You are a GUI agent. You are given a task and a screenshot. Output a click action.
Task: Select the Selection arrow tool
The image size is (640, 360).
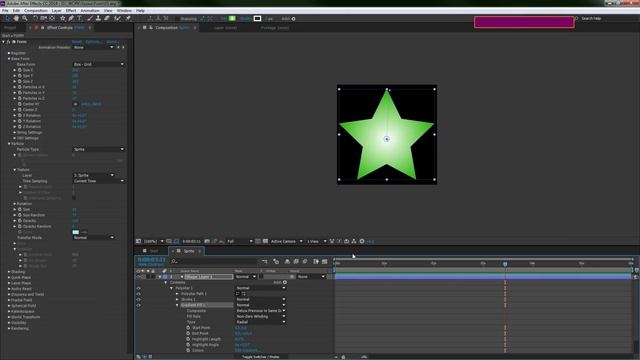point(7,18)
